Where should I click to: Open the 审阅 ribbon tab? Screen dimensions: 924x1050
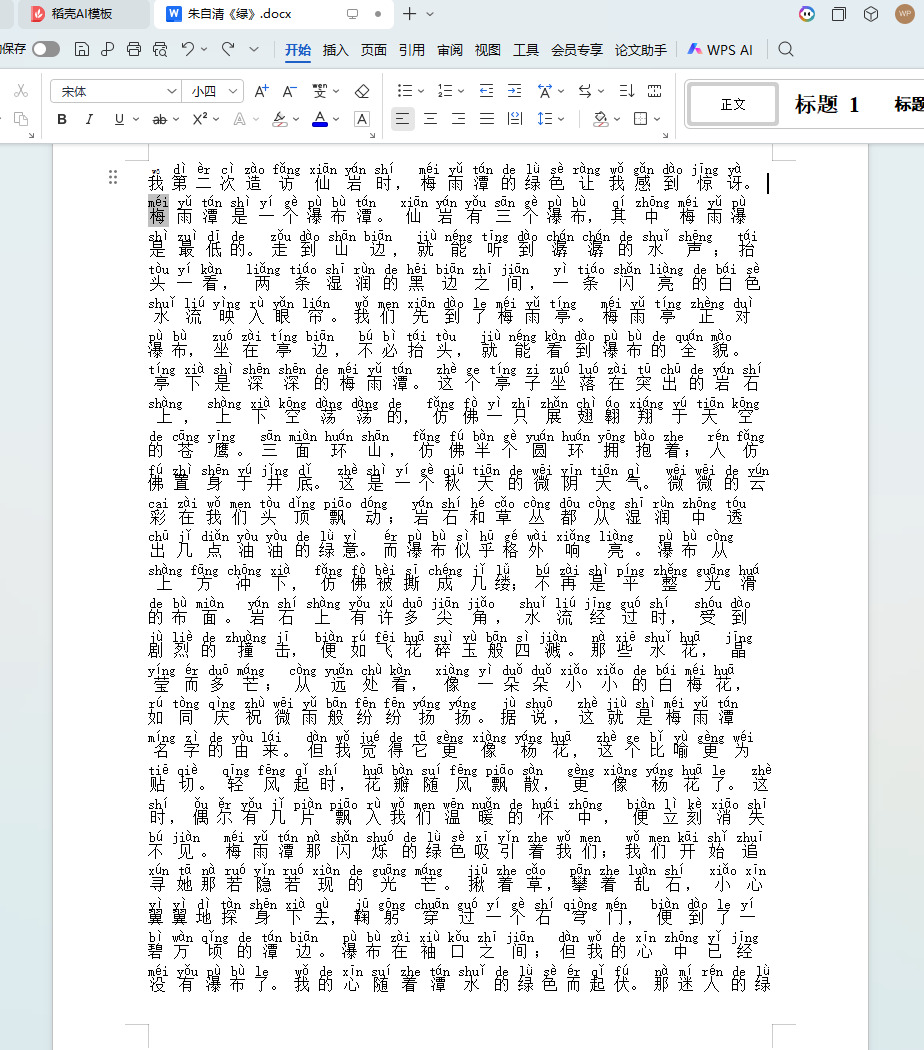[450, 50]
